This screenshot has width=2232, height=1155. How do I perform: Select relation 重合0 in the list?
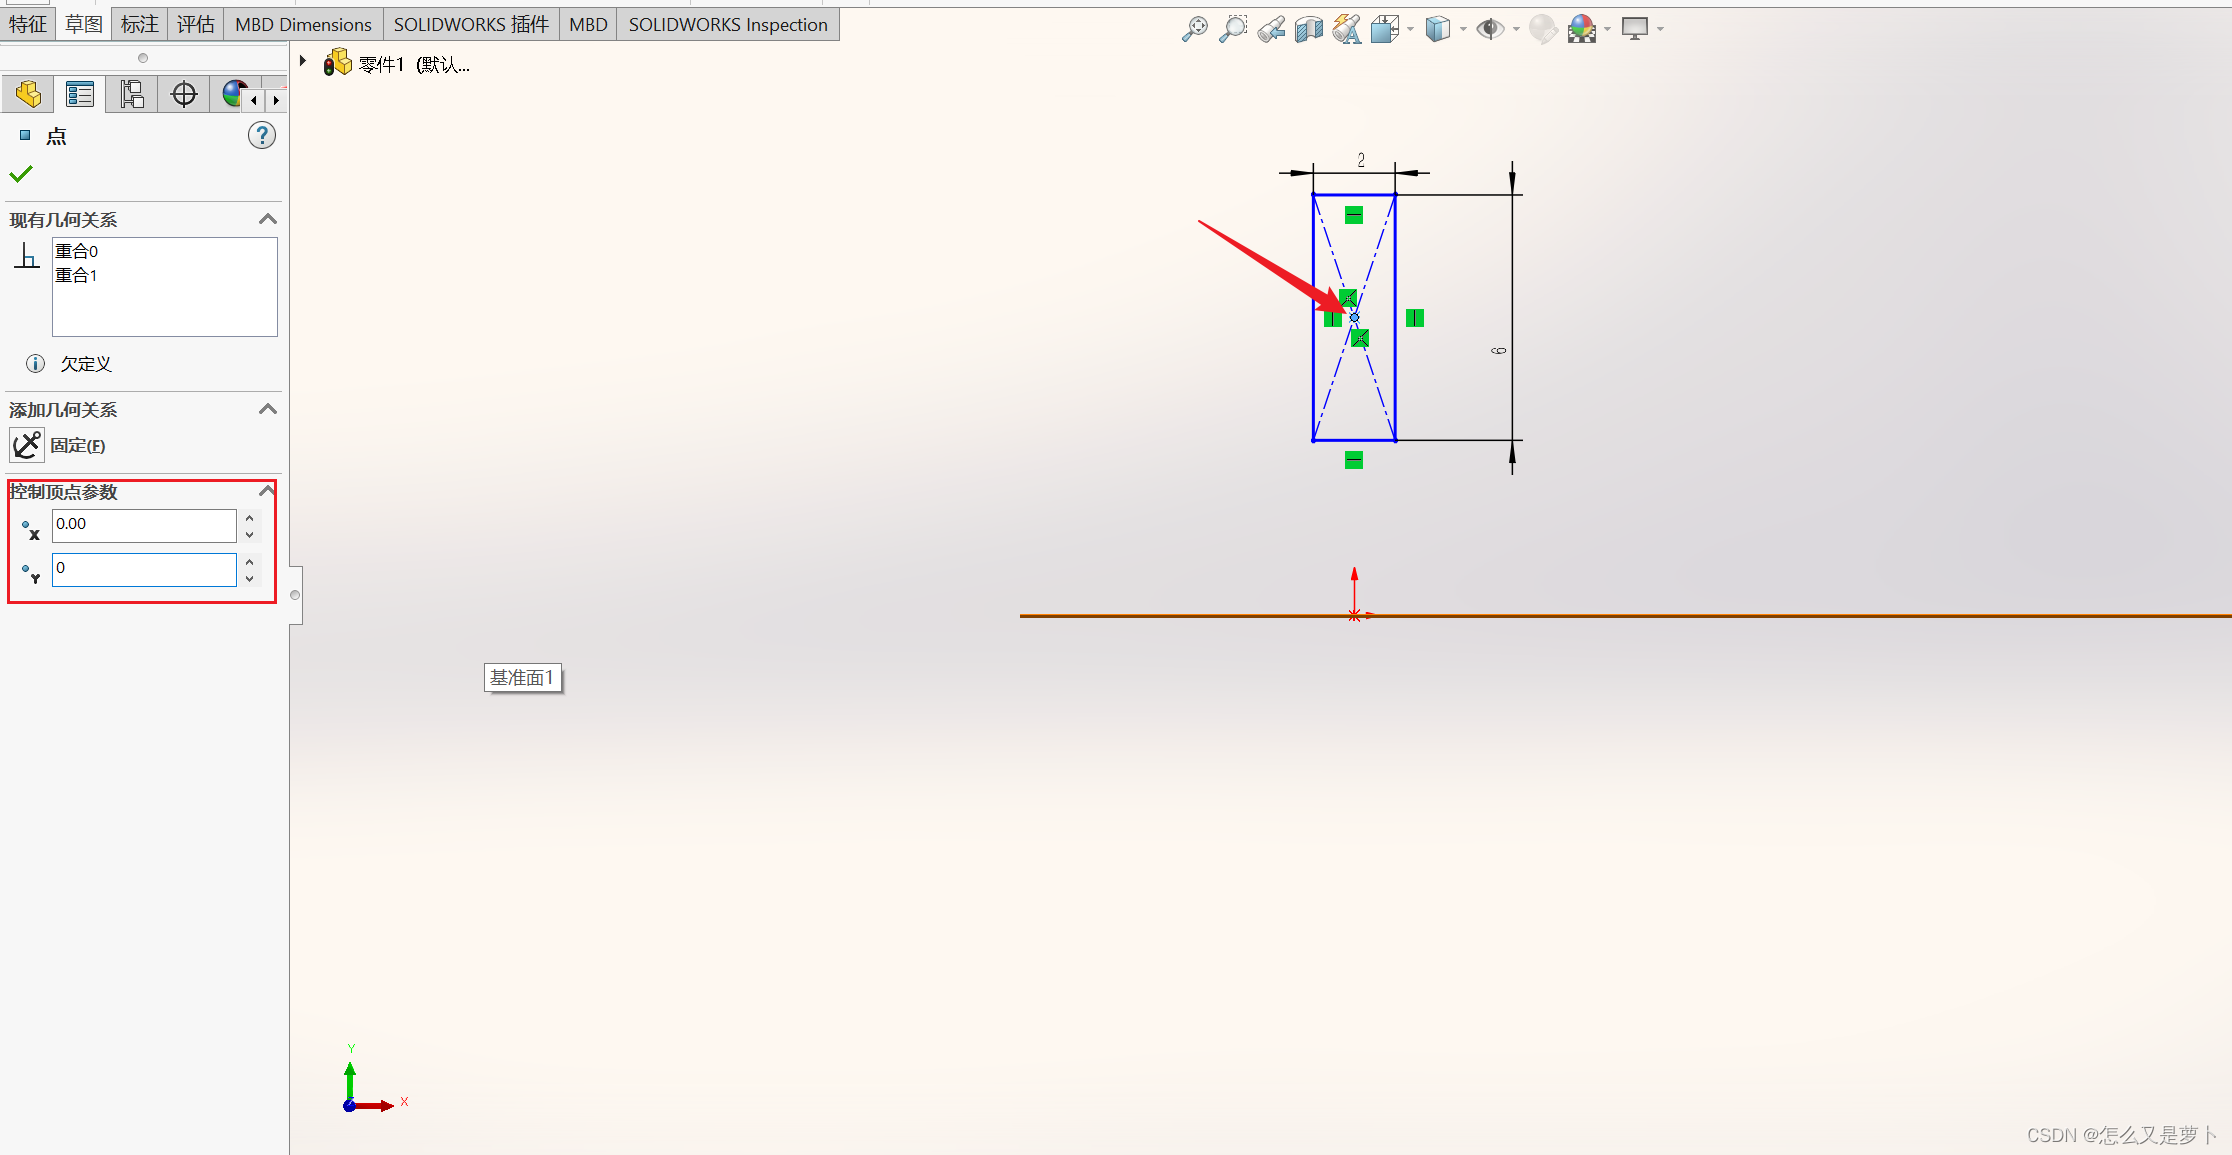77,251
